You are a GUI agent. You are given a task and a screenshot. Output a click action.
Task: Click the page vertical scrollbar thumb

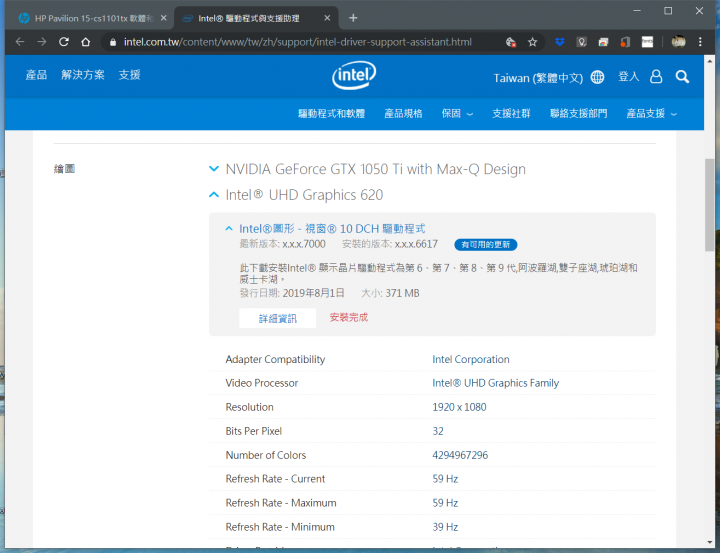(709, 205)
